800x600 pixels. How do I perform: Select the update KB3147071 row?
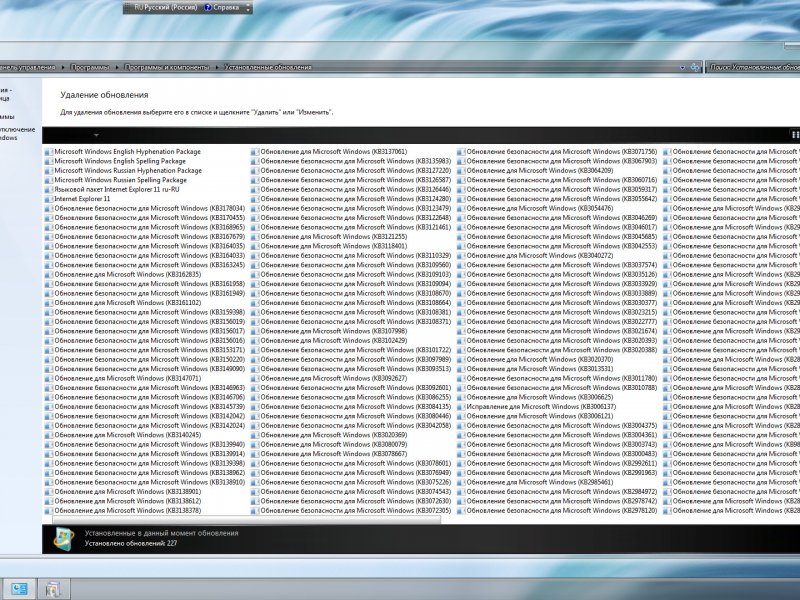[x=123, y=378]
